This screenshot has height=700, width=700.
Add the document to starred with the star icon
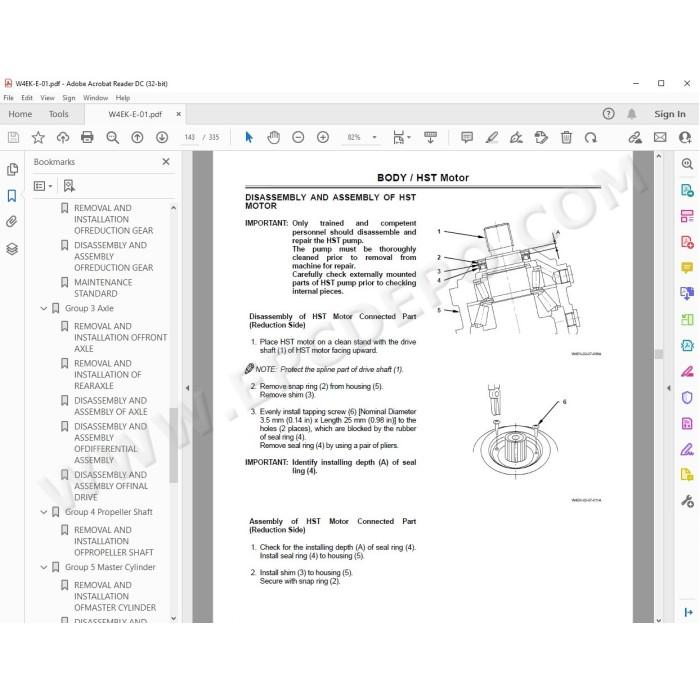pyautogui.click(x=38, y=138)
